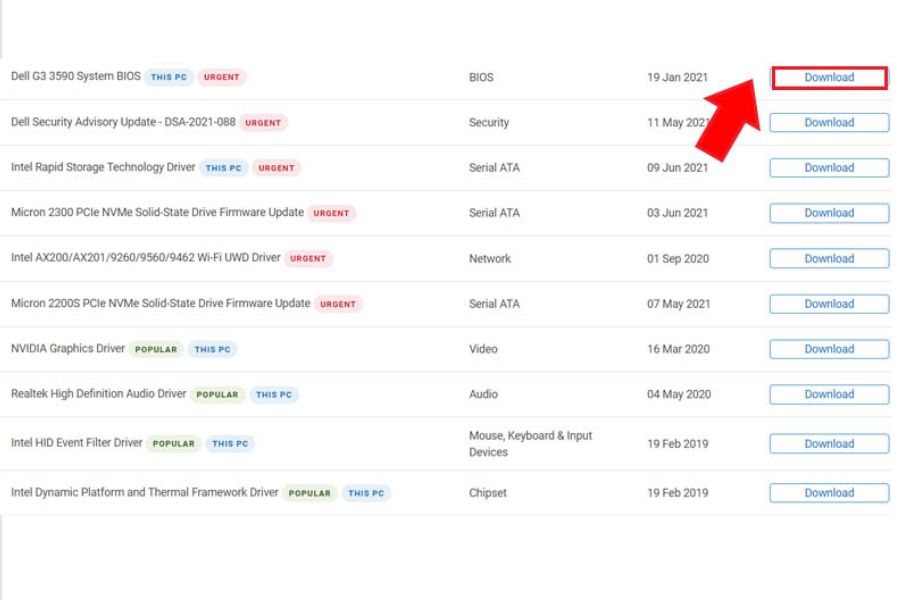Click the Mouse, Keyboard & Input Devices category
This screenshot has width=900, height=600.
click(x=530, y=444)
